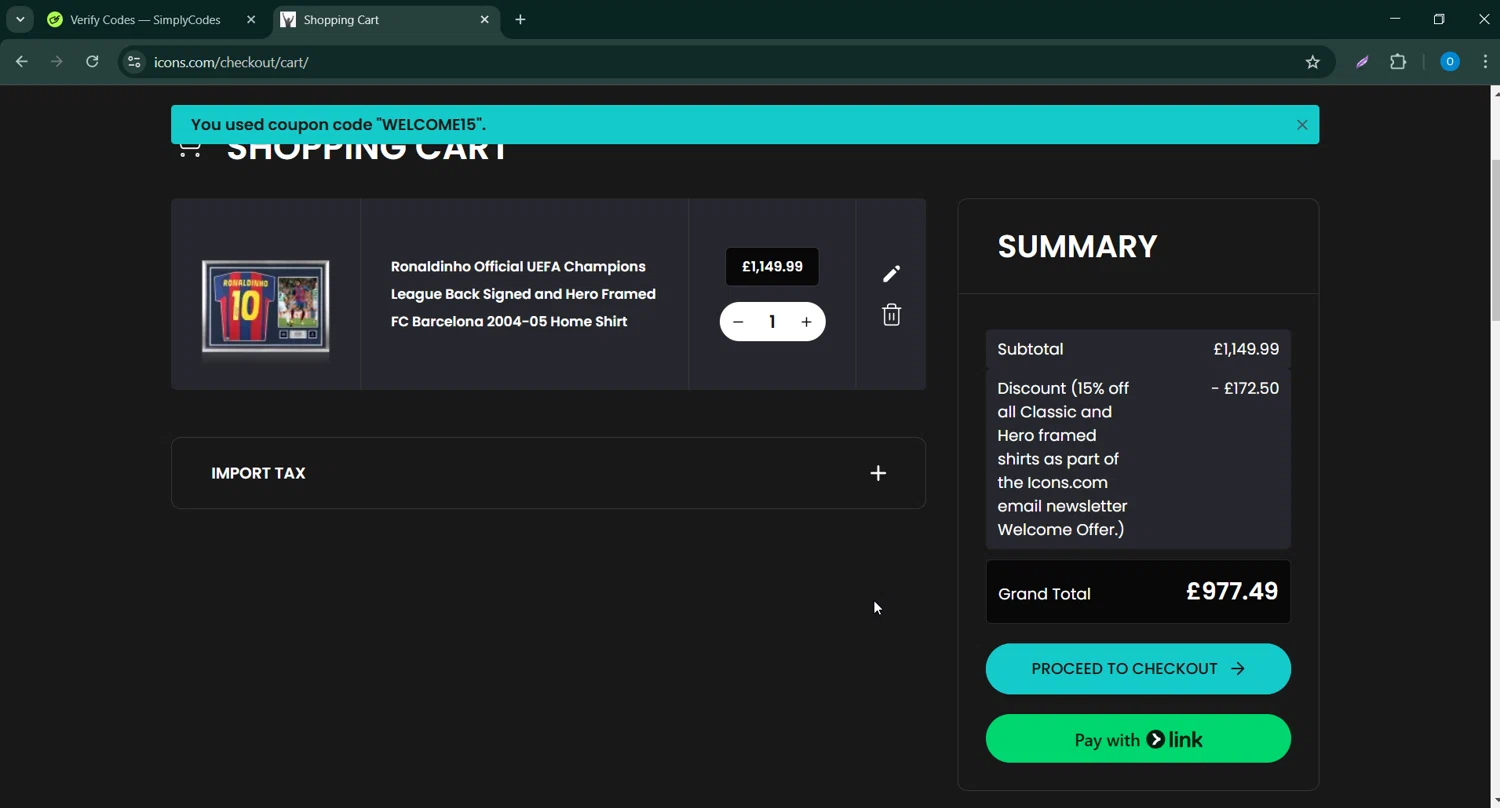1500x808 pixels.
Task: Open the Ronaldinho signed shirt product title
Action: [x=523, y=294]
